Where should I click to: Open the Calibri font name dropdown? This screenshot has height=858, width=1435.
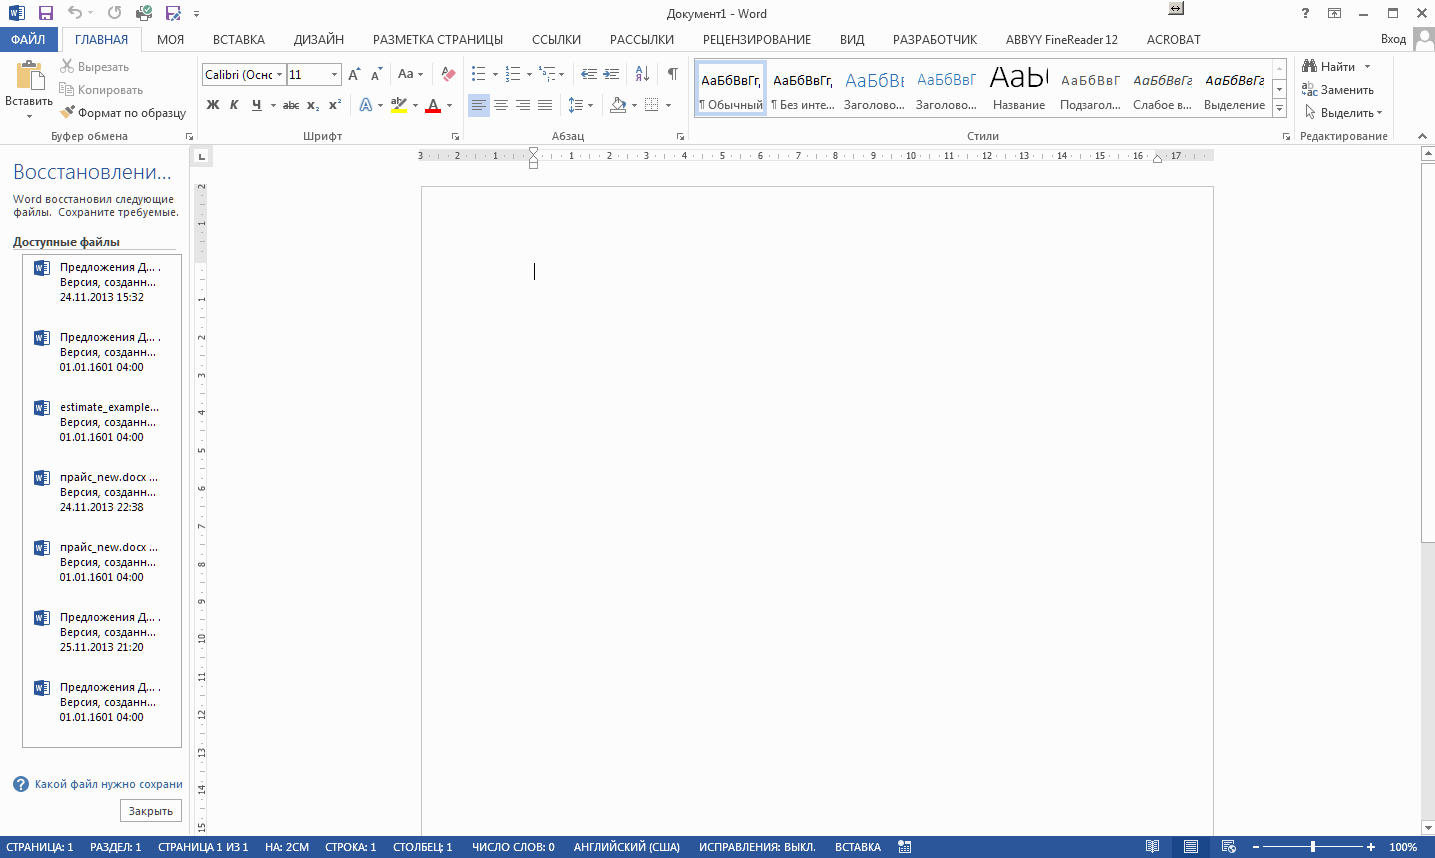[x=279, y=75]
